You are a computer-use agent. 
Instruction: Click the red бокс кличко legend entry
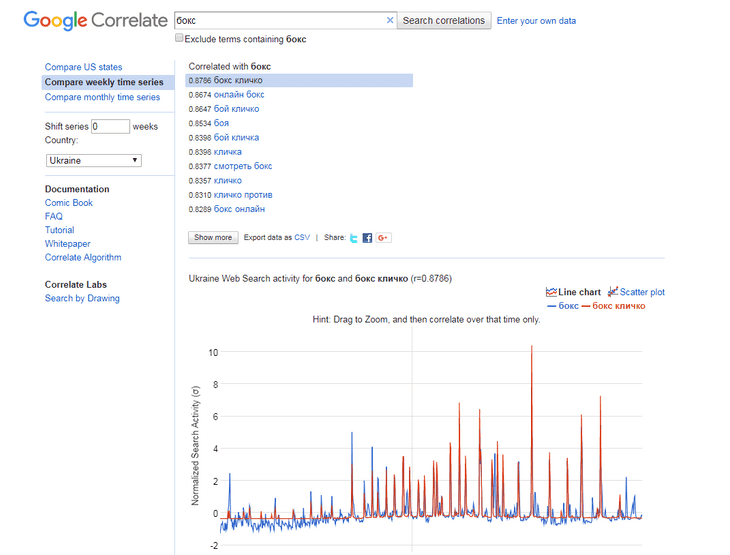pyautogui.click(x=614, y=306)
